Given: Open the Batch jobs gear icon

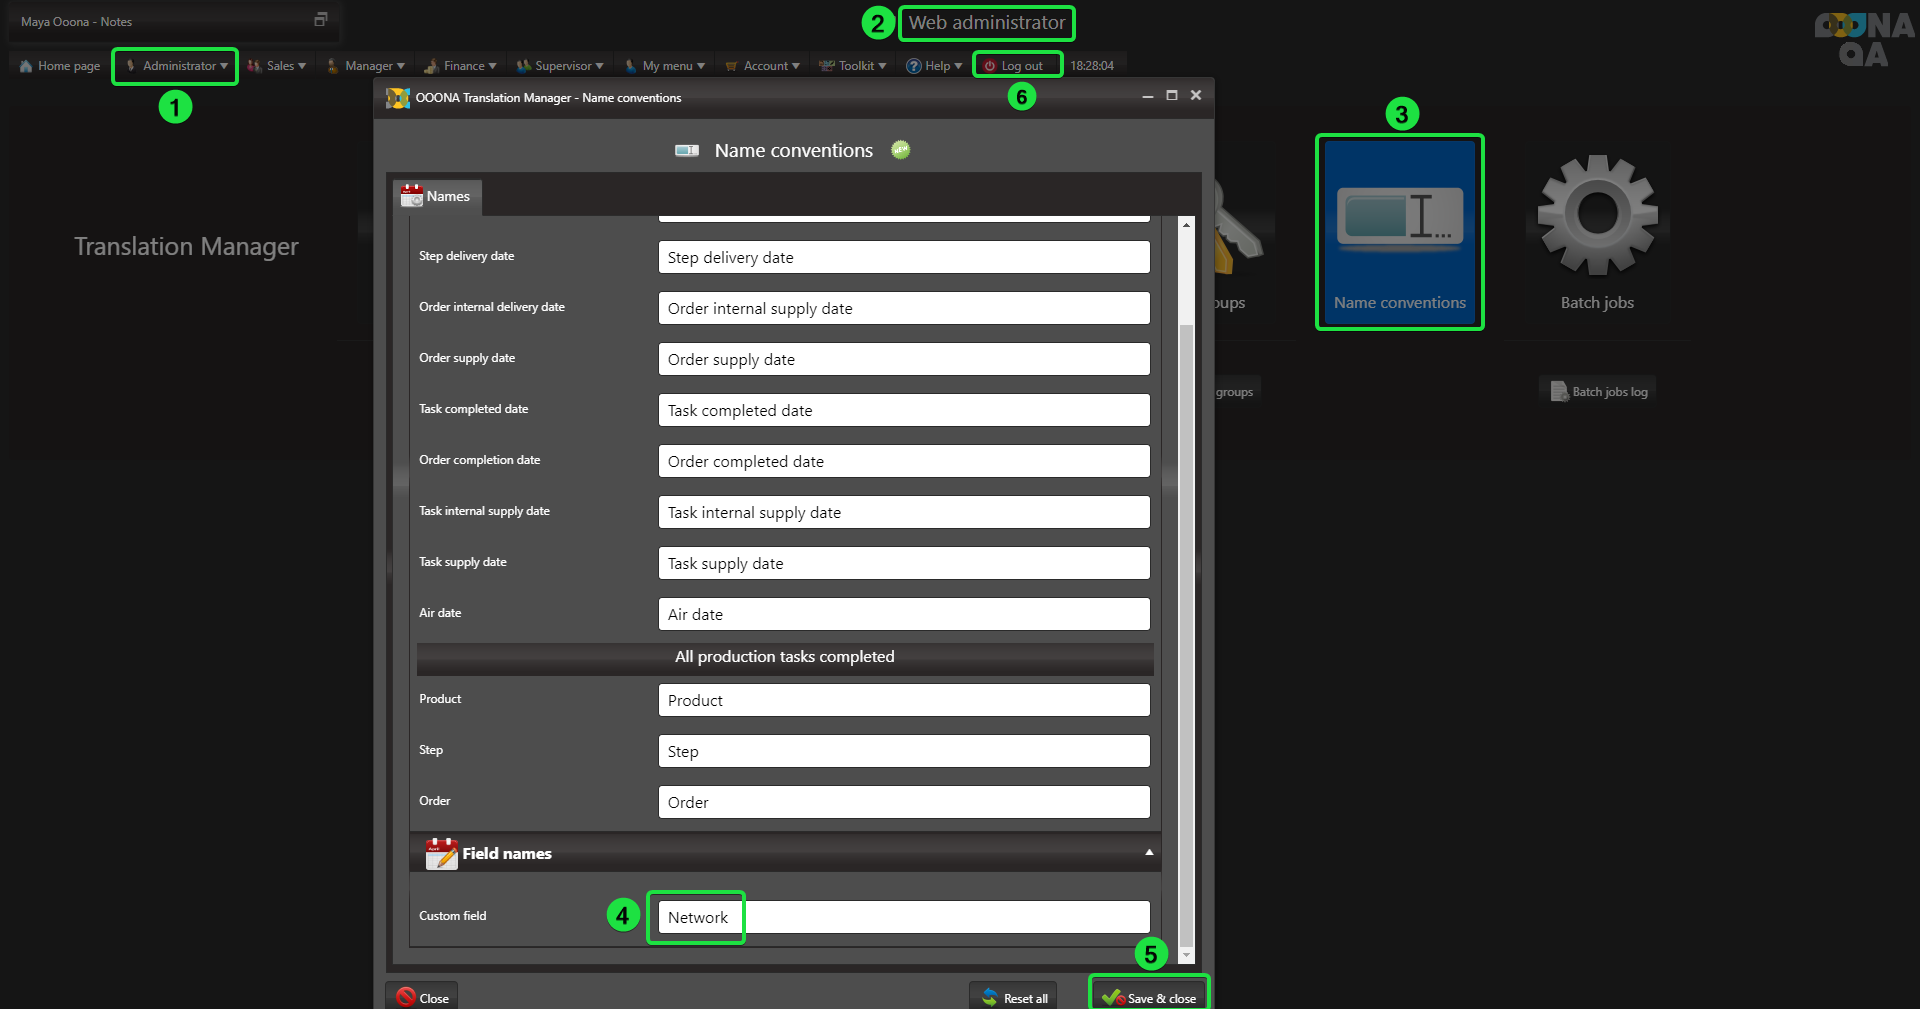Looking at the screenshot, I should [1597, 214].
